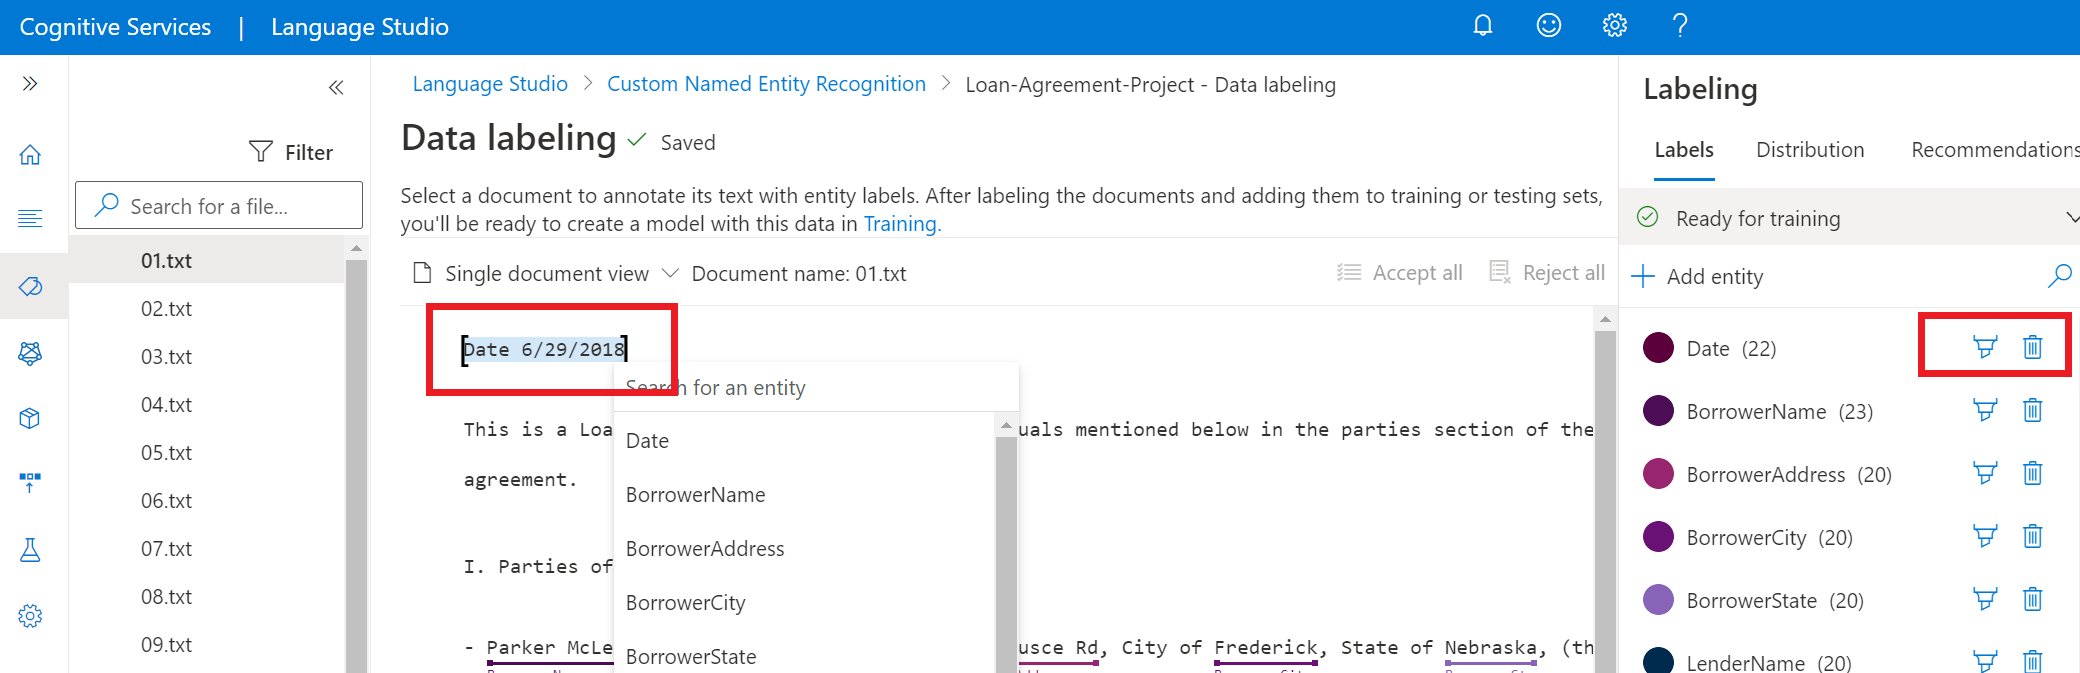Collapse the file list panel
This screenshot has width=2080, height=673.
[x=336, y=88]
